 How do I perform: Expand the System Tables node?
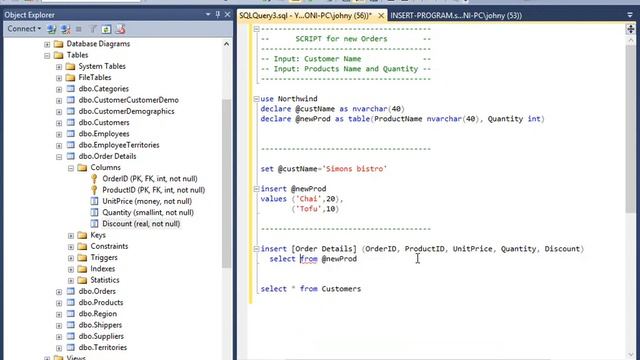59,67
